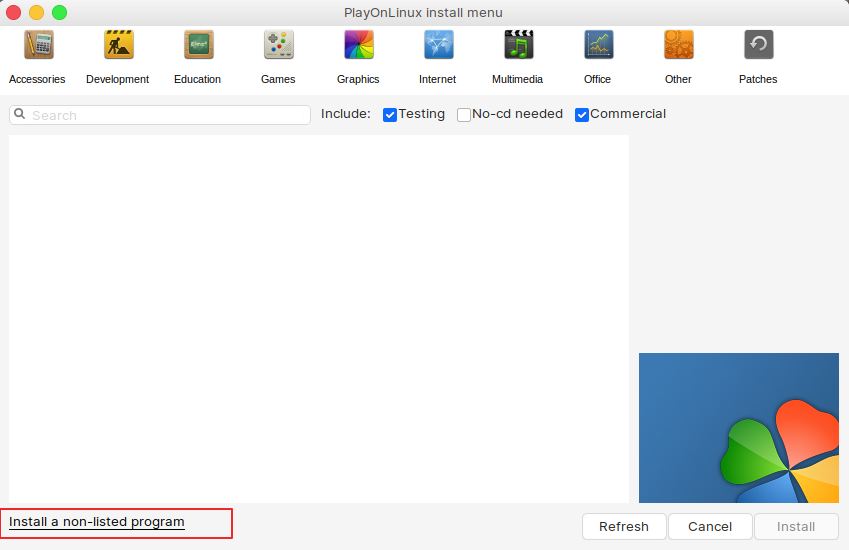849x550 pixels.
Task: Toggle the Testing checkbox
Action: pos(390,115)
